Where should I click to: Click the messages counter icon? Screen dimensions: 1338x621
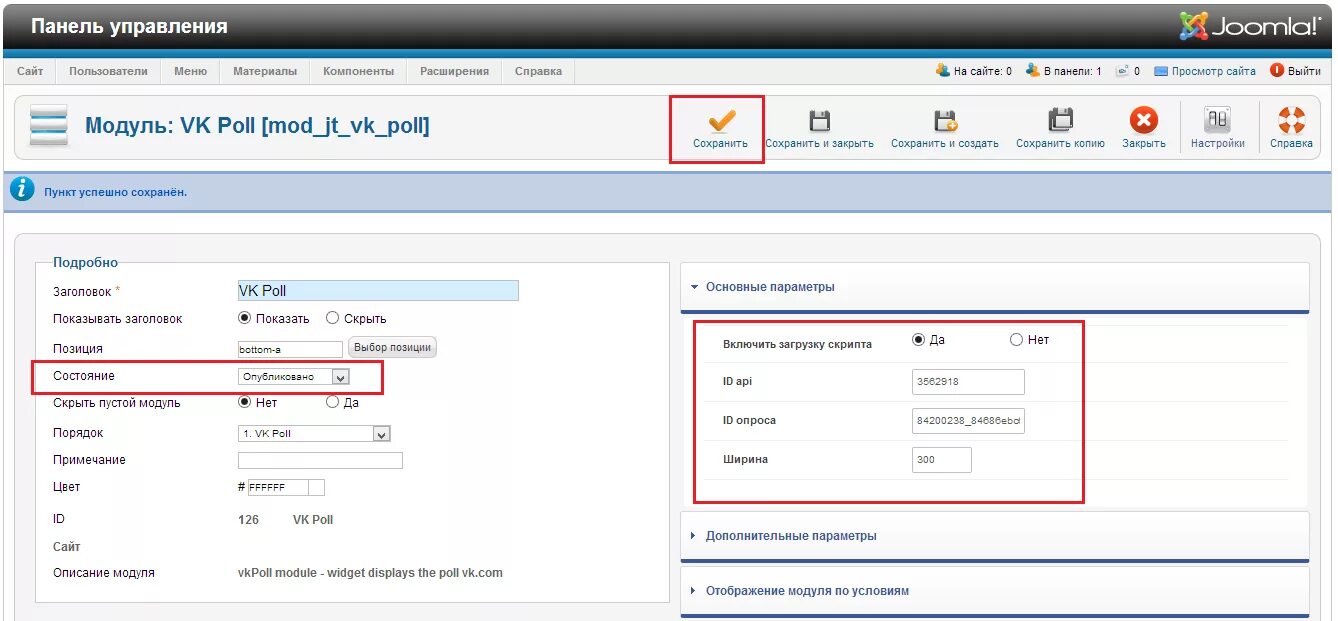[x=1122, y=71]
